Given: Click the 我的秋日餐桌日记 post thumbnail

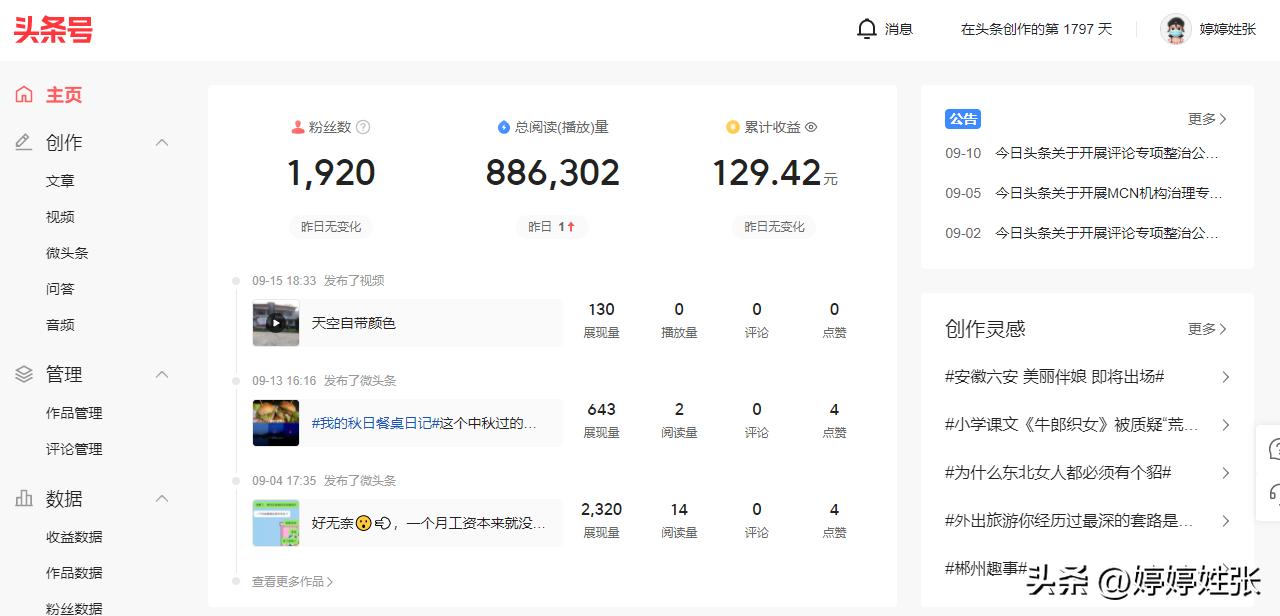Looking at the screenshot, I should 276,423.
